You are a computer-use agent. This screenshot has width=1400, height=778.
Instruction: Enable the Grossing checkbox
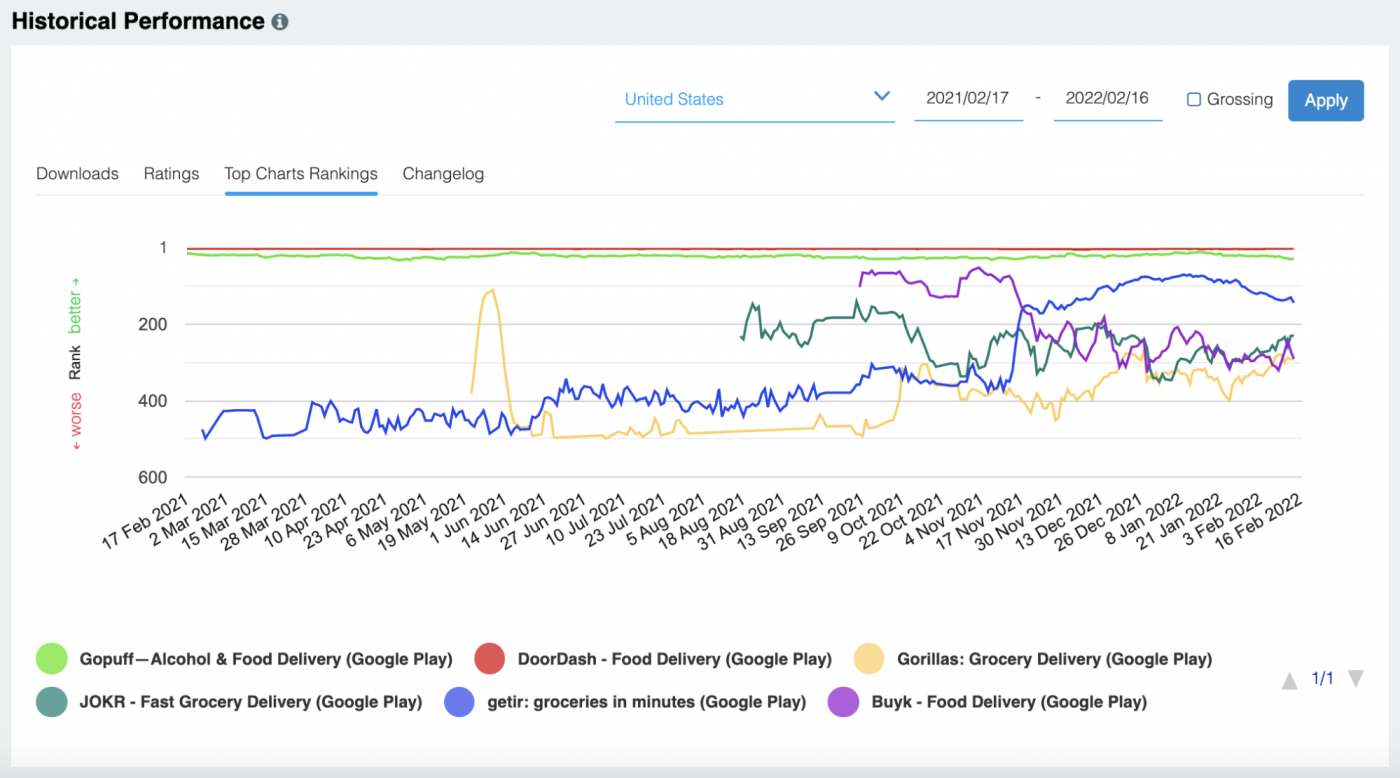tap(1194, 100)
